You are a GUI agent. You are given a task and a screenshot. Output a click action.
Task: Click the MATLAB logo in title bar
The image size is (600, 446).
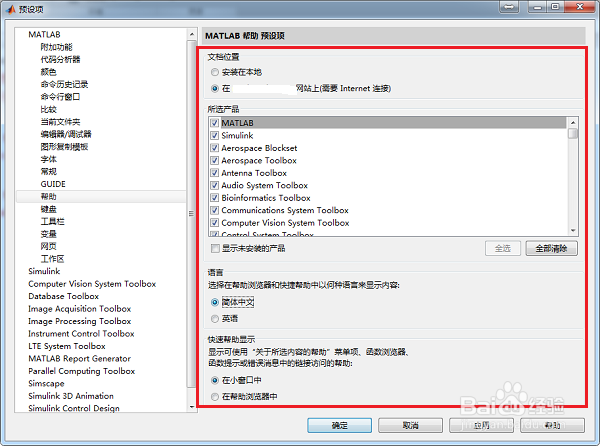(11, 9)
